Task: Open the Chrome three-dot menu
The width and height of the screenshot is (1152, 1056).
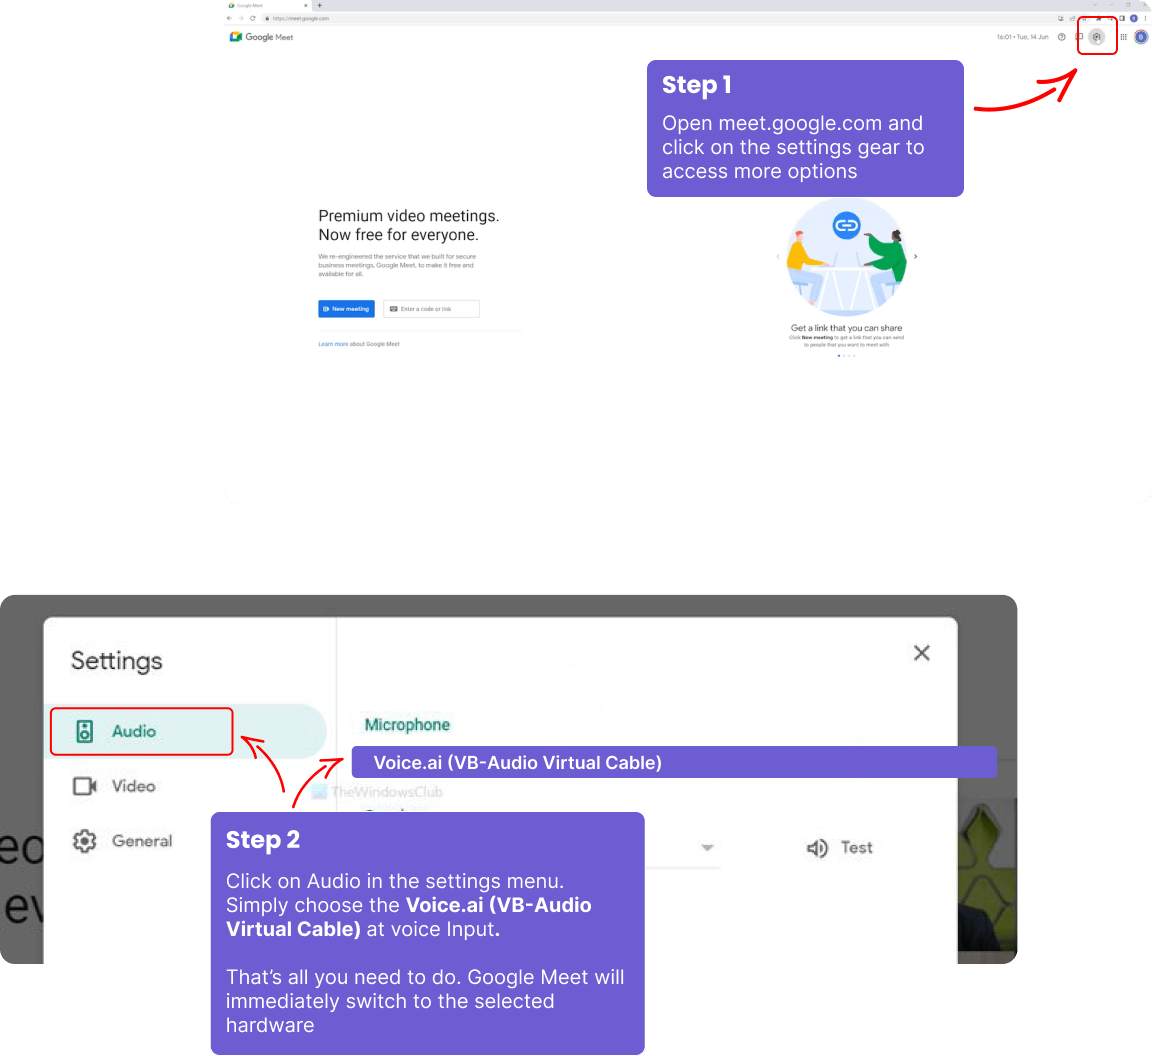Action: pyautogui.click(x=1145, y=18)
